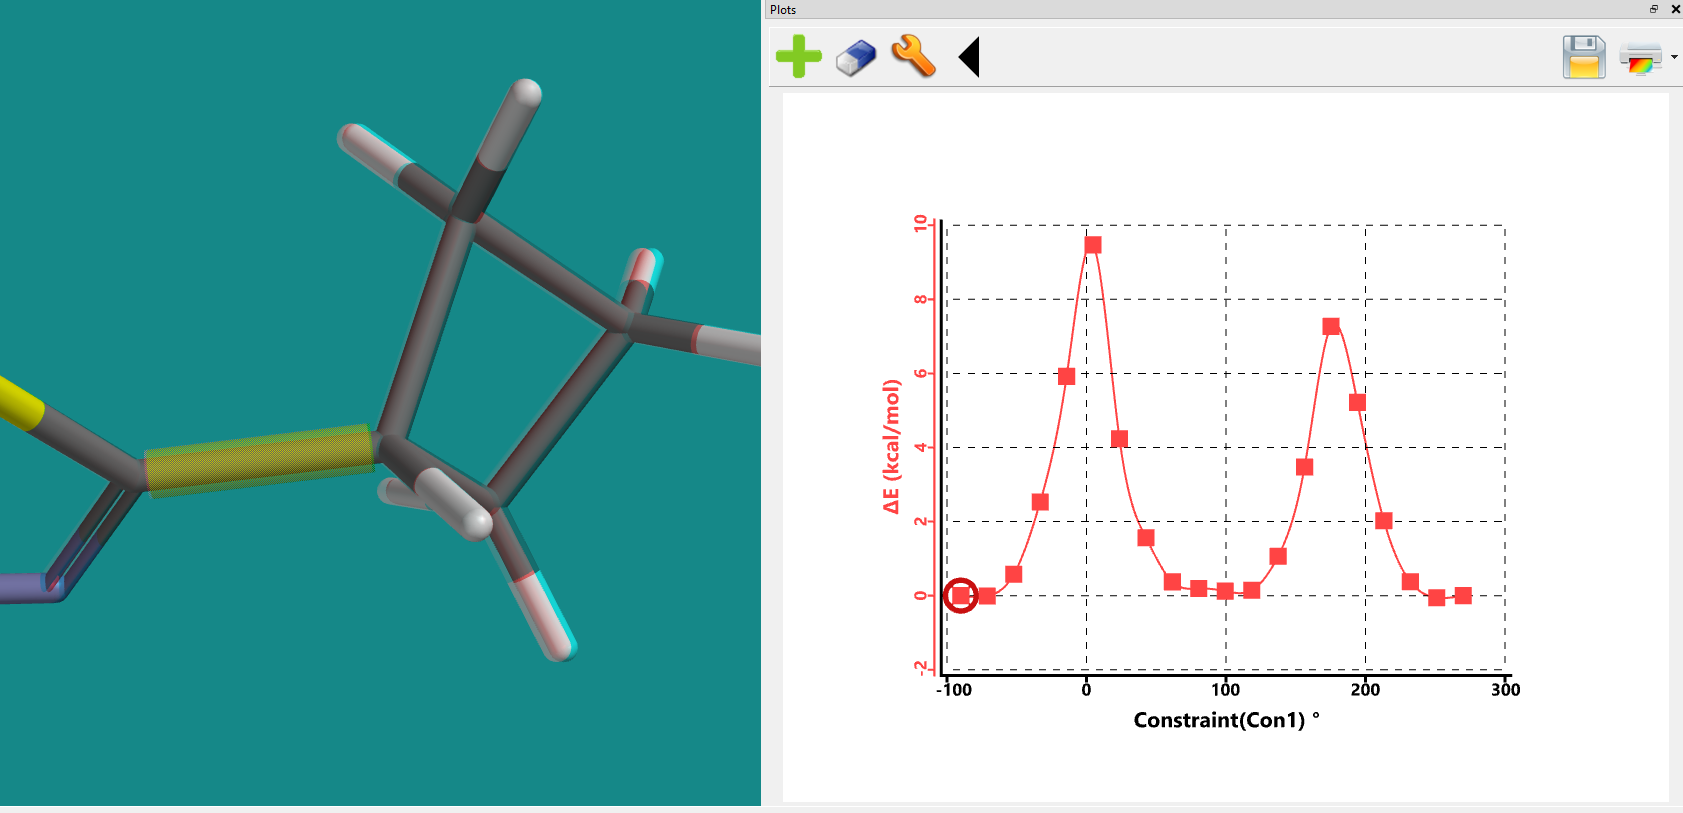
Task: Click the green plus add plot icon
Action: coord(798,56)
